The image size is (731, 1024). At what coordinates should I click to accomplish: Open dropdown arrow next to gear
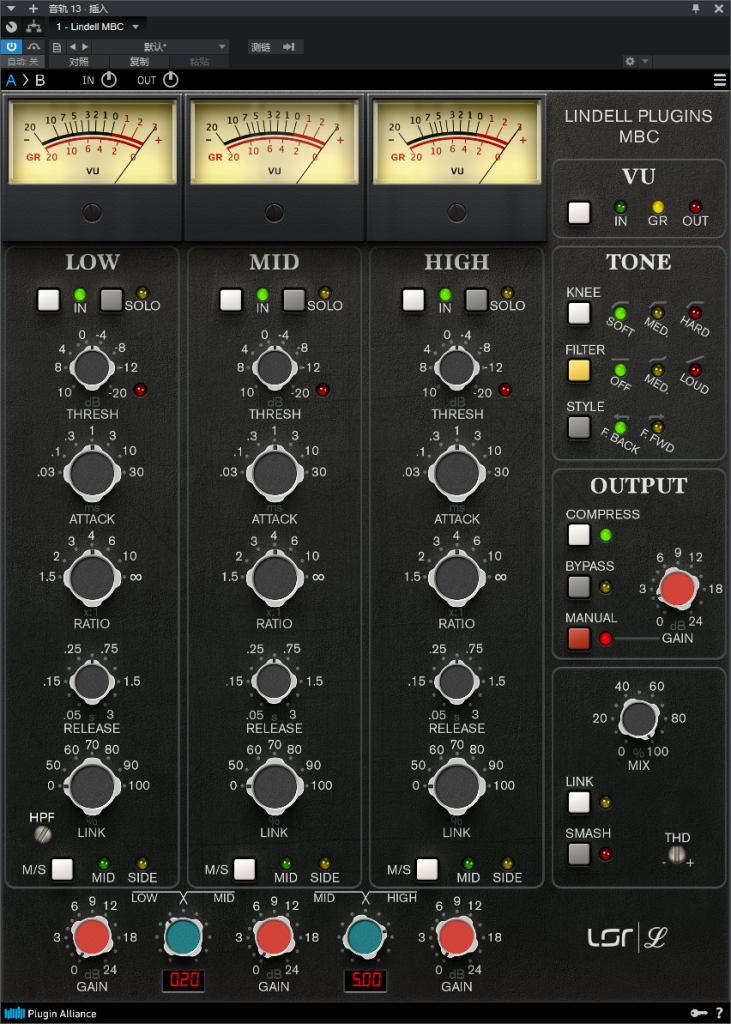645,61
